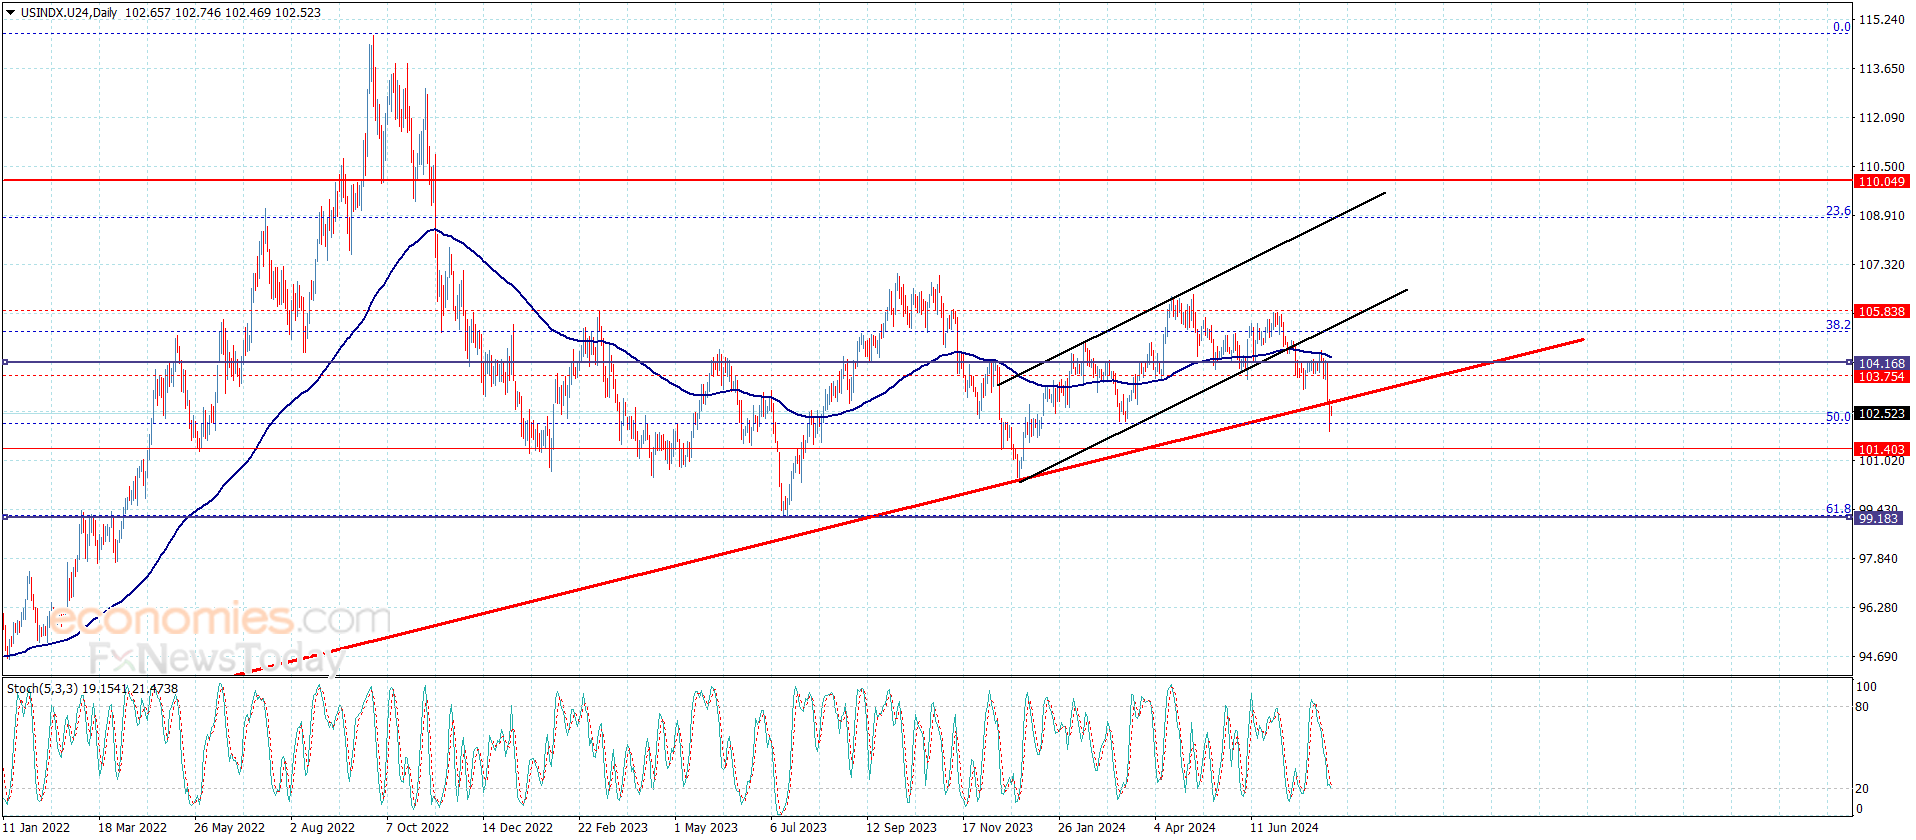Click the 14 Dec 2022 date label

[x=517, y=827]
